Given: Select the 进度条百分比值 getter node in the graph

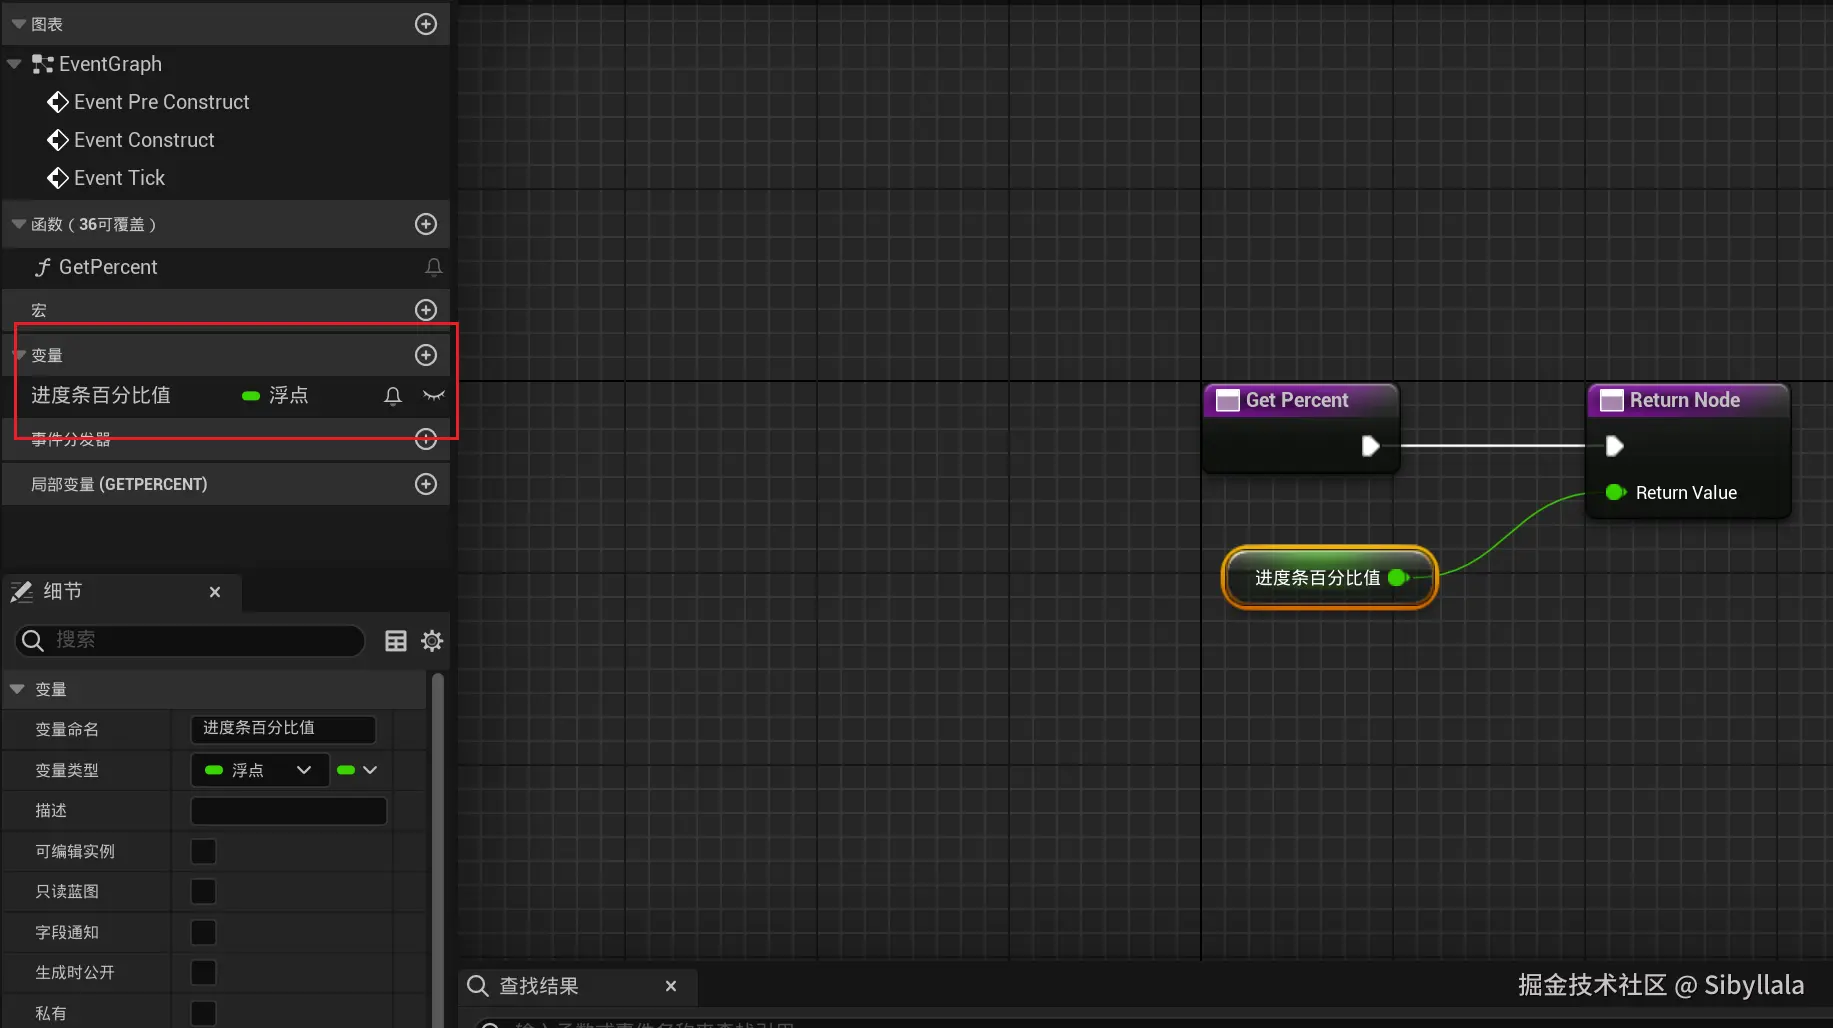Looking at the screenshot, I should pos(1329,577).
